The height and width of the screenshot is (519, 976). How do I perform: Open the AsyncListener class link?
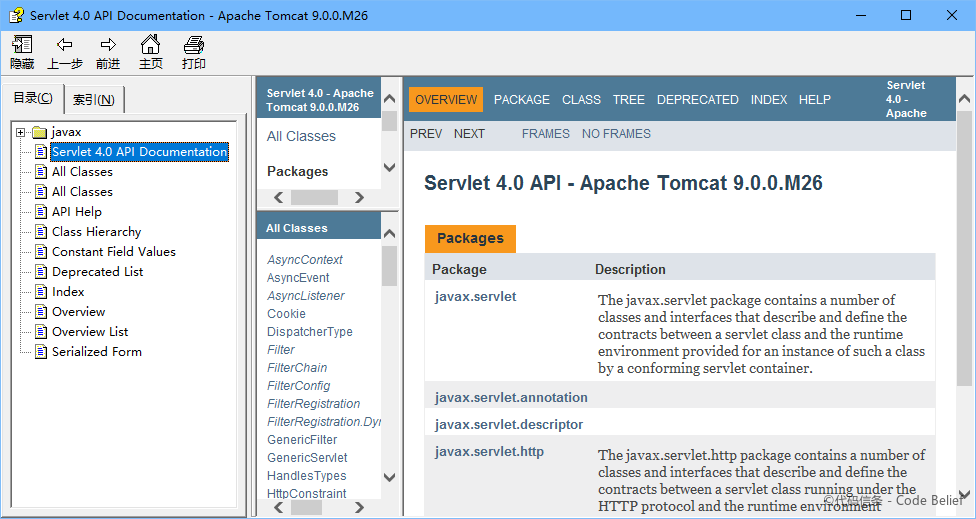(x=306, y=296)
